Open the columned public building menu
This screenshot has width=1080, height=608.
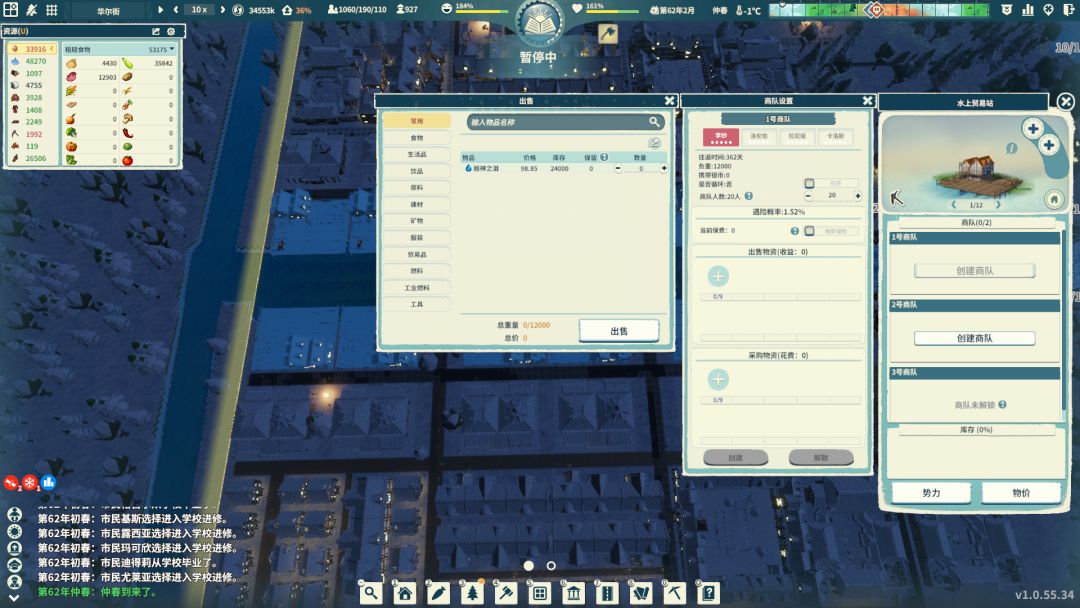[x=574, y=593]
